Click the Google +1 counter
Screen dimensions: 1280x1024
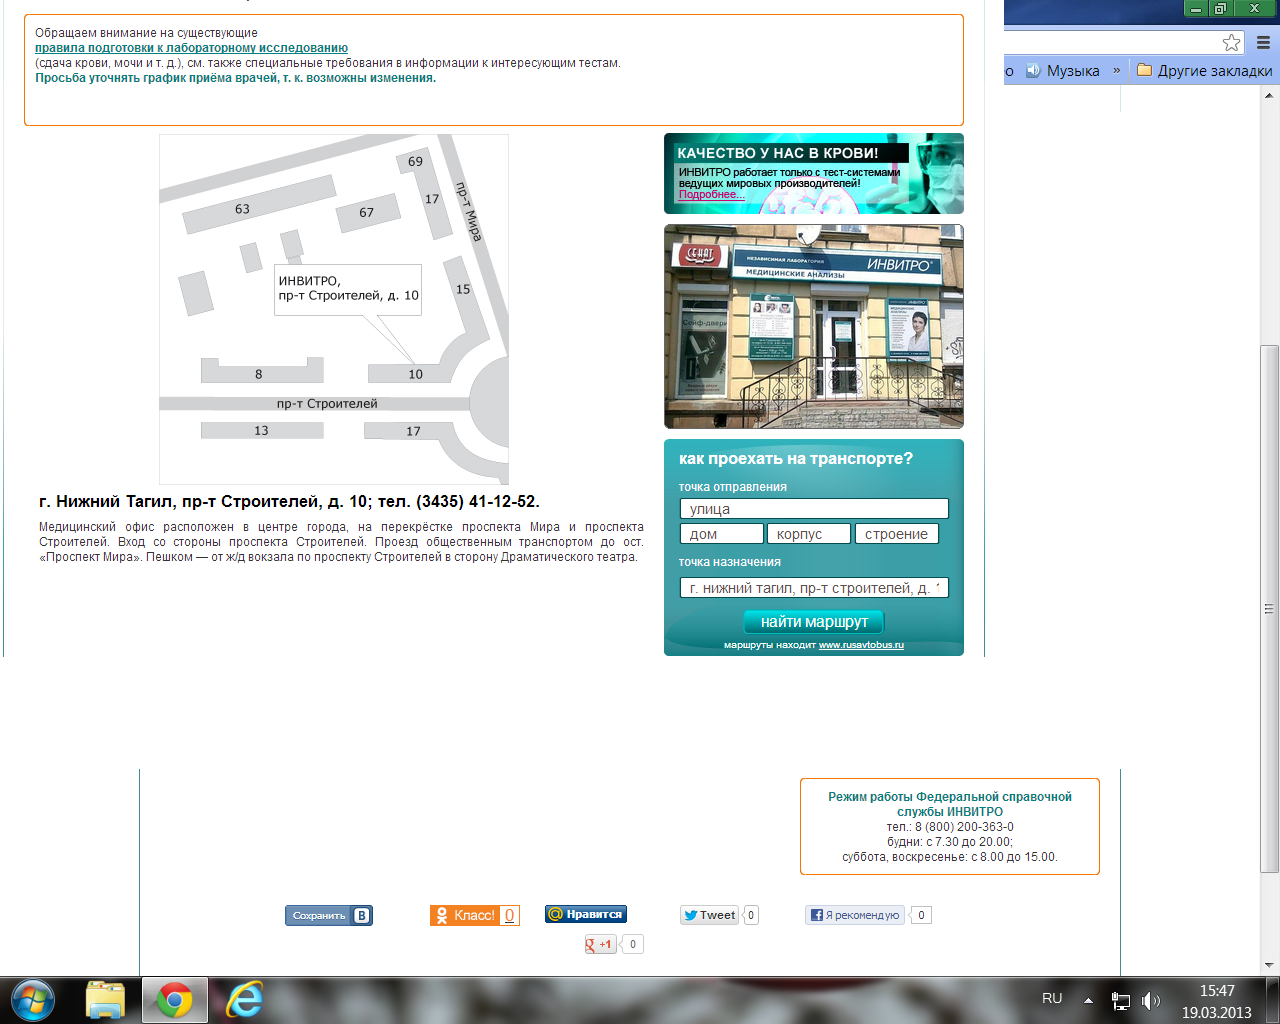632,944
